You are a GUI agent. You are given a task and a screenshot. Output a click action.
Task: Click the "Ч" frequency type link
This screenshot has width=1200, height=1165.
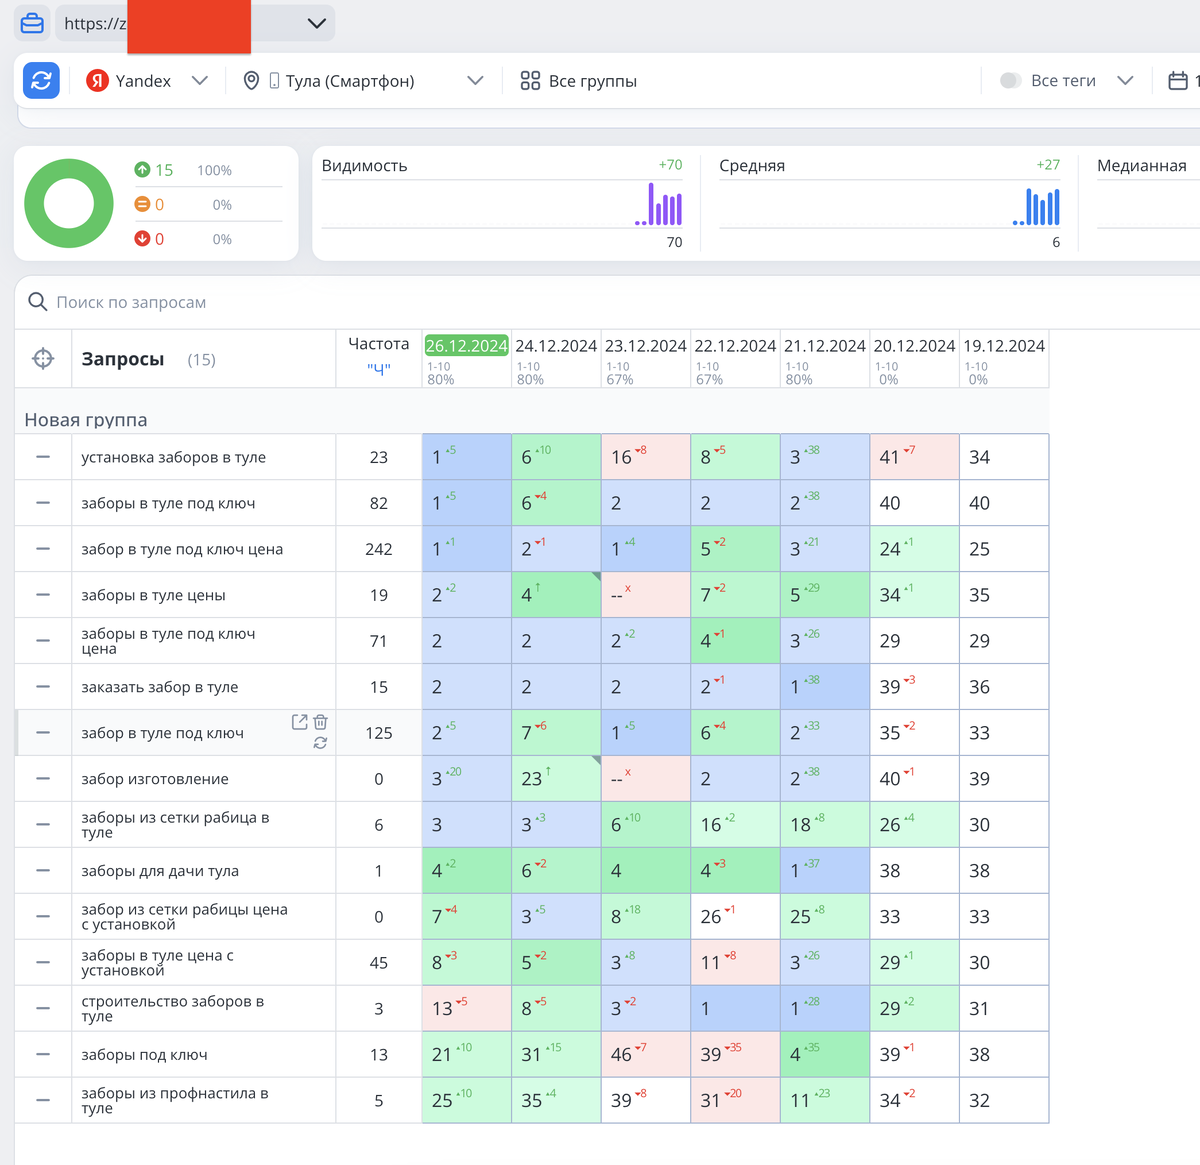379,369
